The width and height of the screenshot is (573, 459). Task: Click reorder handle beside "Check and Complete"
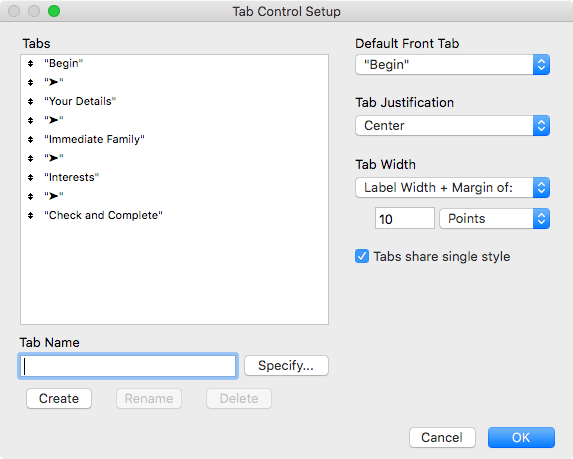[30, 216]
